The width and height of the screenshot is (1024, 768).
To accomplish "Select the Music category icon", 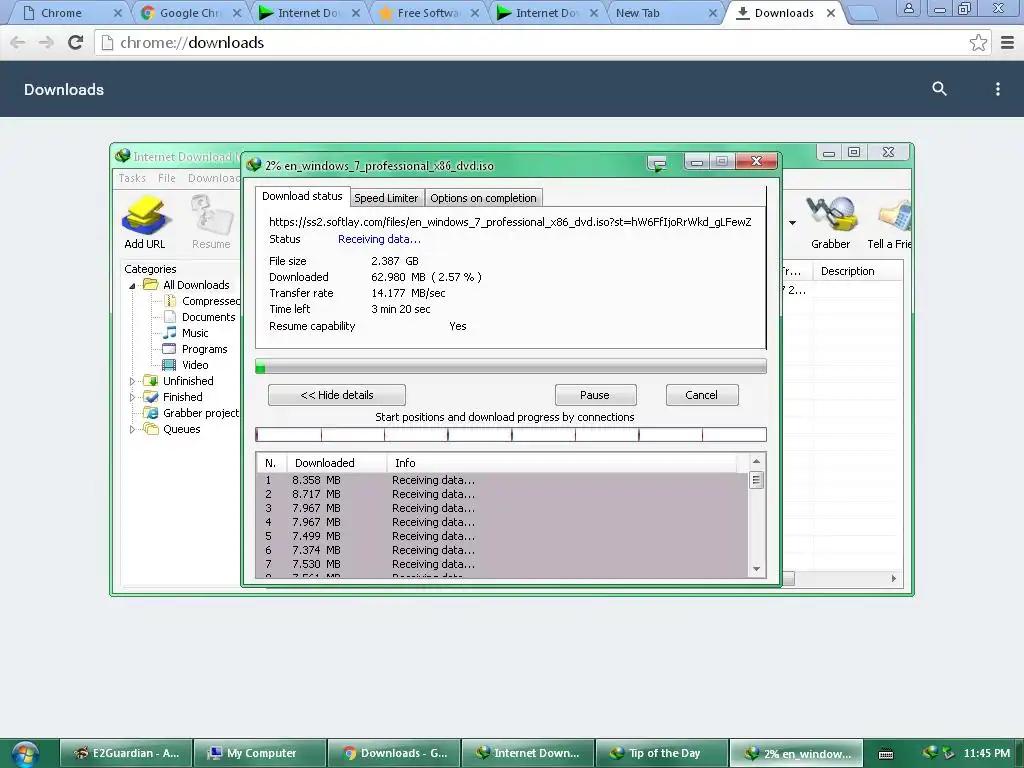I will 170,332.
